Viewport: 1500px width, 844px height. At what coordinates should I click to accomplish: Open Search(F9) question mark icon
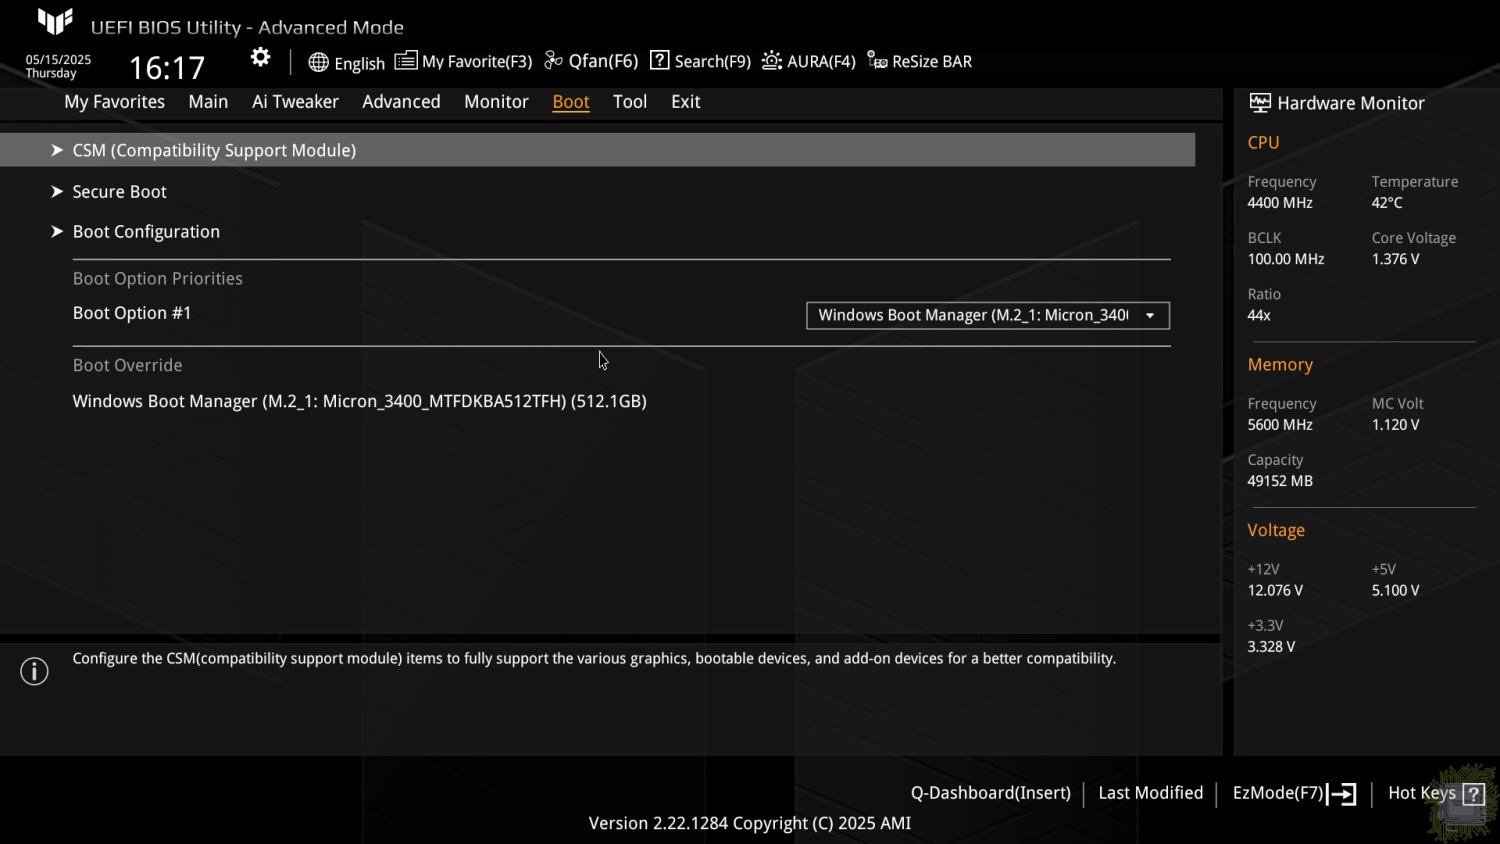[x=659, y=61]
